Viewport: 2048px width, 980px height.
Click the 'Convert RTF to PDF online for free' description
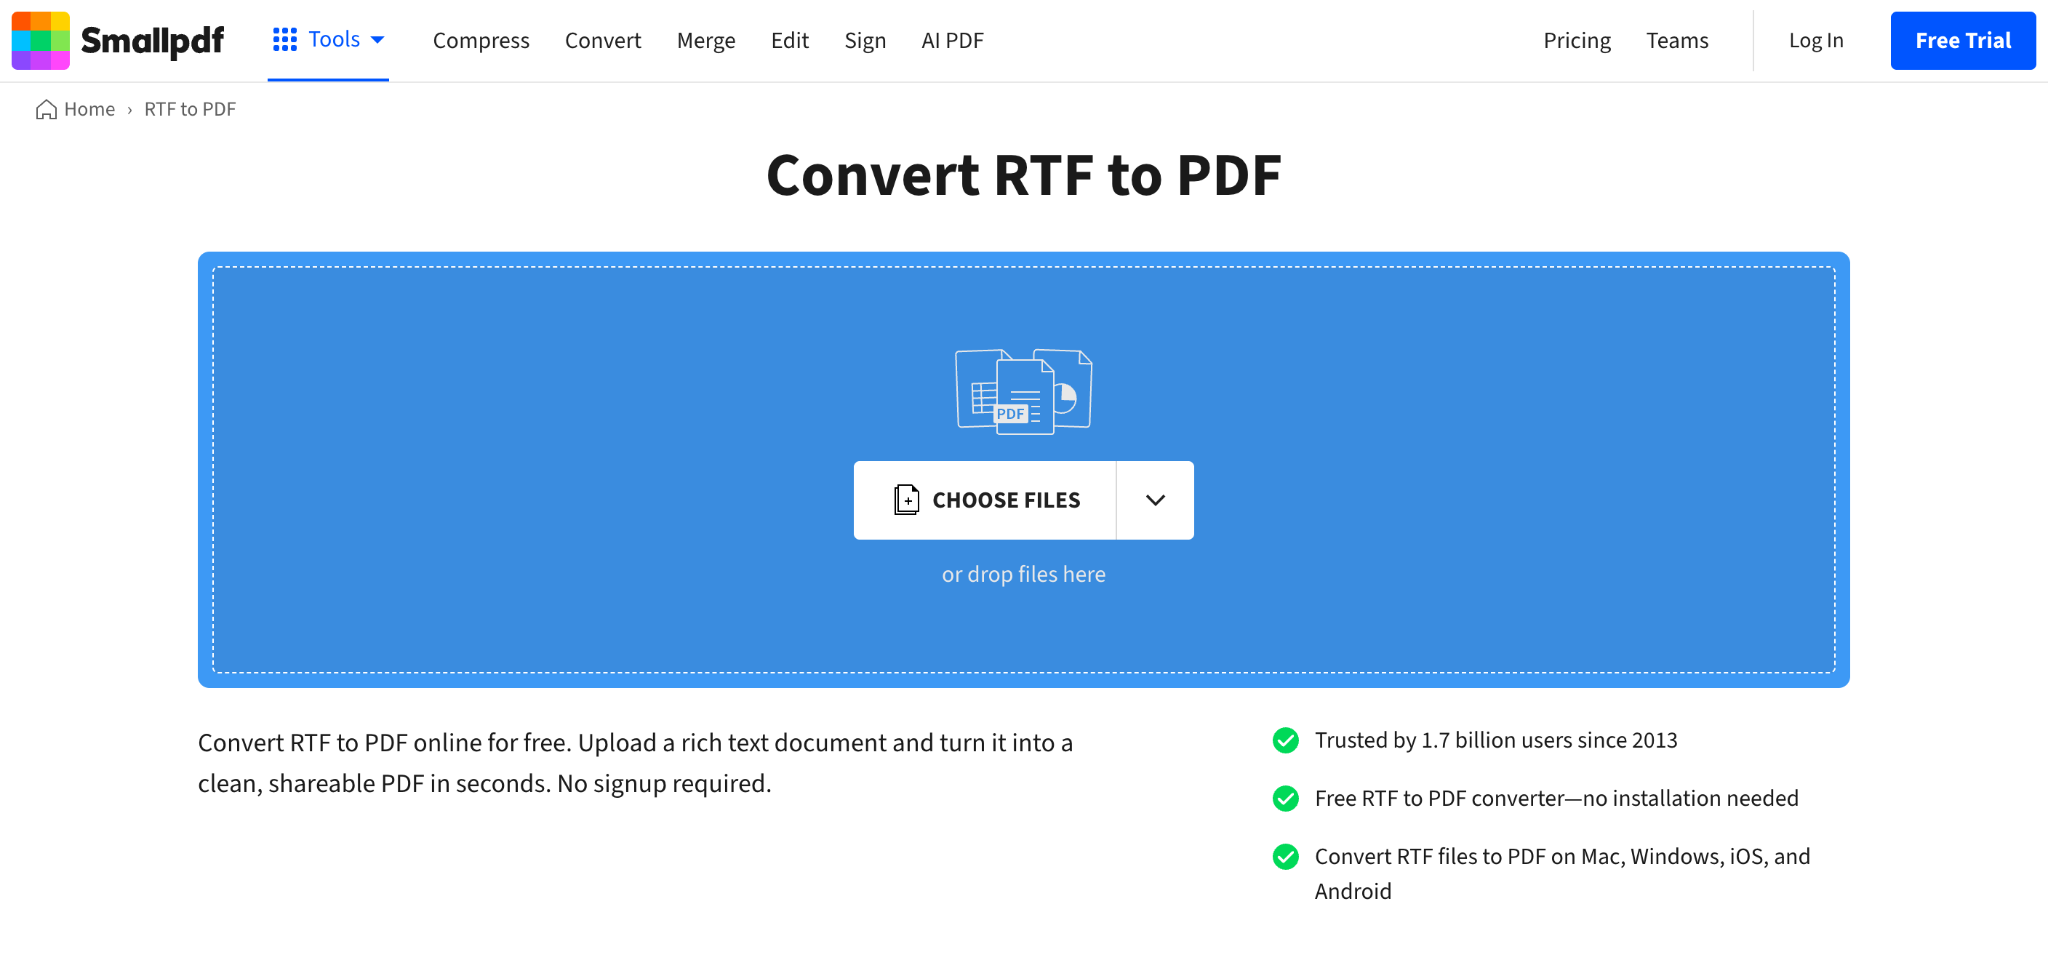pos(635,763)
